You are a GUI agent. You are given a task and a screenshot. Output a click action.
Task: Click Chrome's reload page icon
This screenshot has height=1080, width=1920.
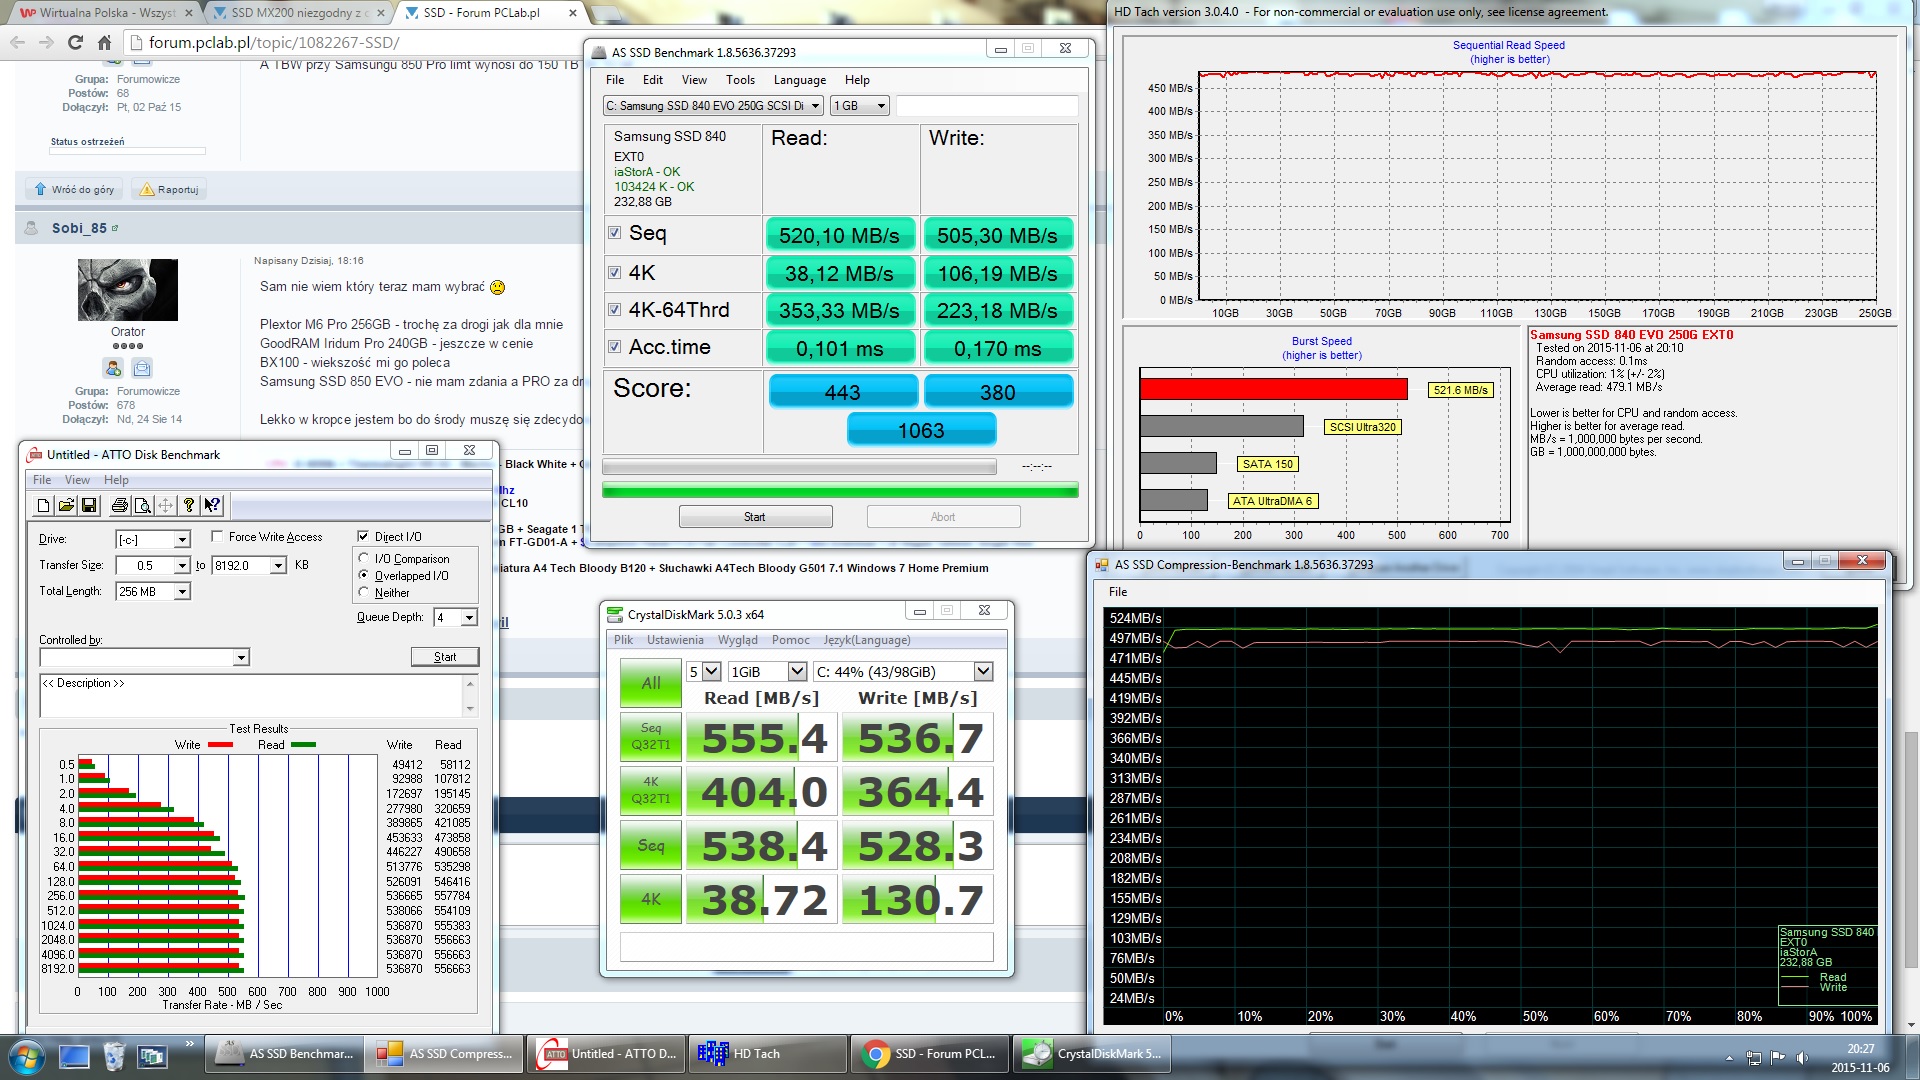(75, 42)
